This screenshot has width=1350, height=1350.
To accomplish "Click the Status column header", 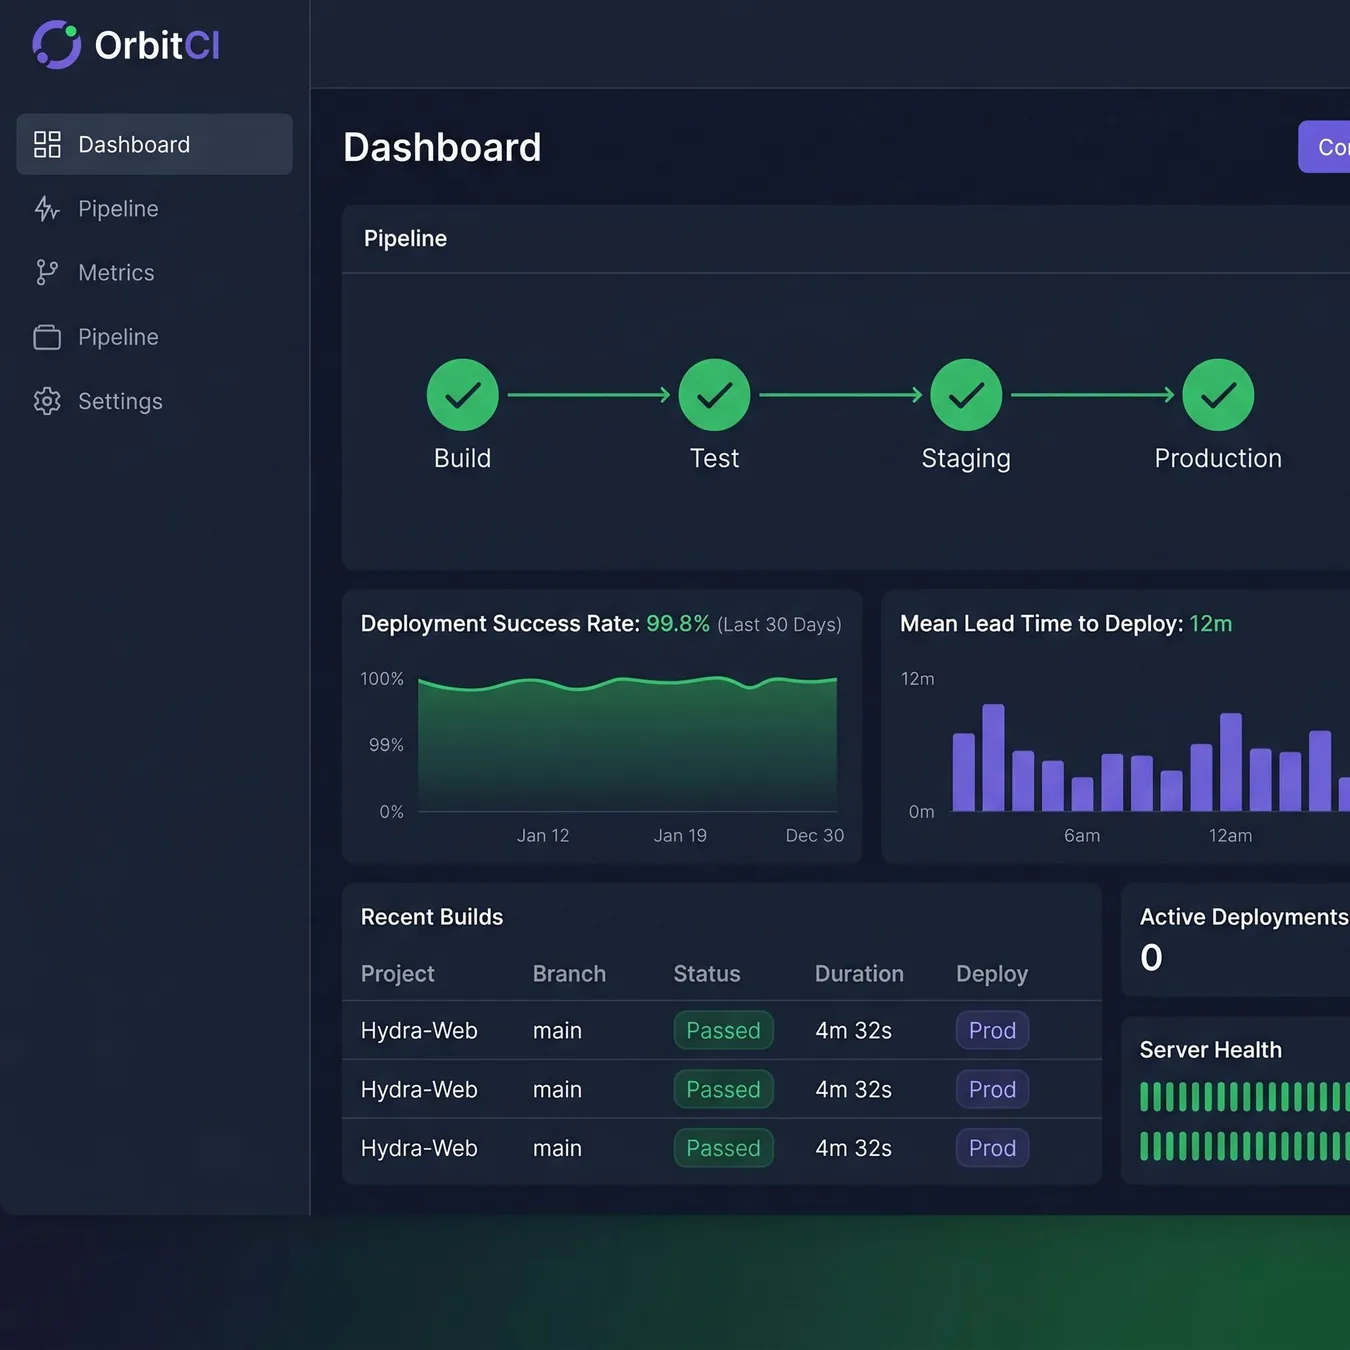I will click(x=707, y=974).
